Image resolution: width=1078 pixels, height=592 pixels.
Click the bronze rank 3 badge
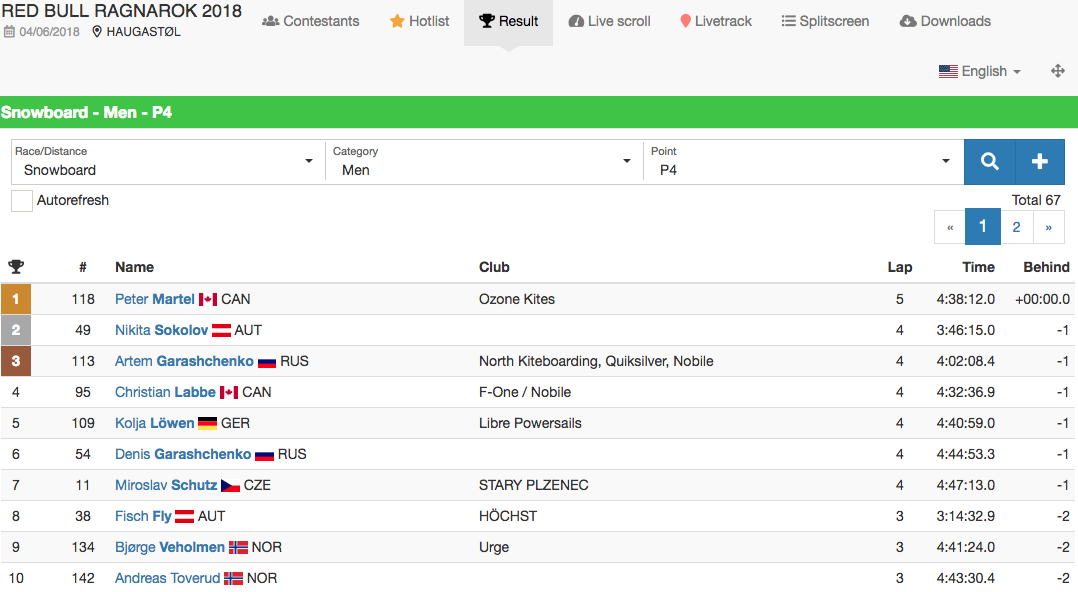(16, 361)
